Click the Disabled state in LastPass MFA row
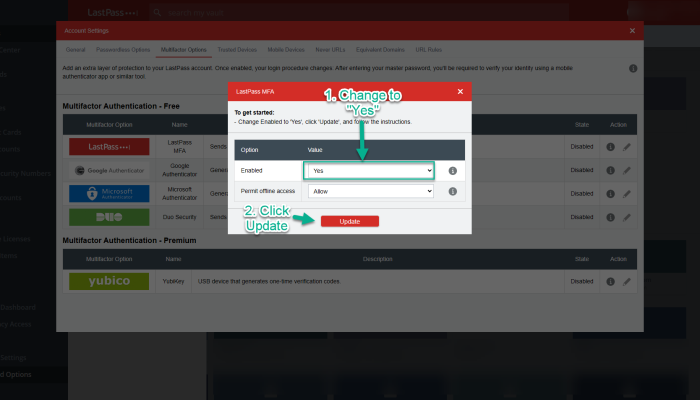The image size is (700, 400). click(582, 146)
